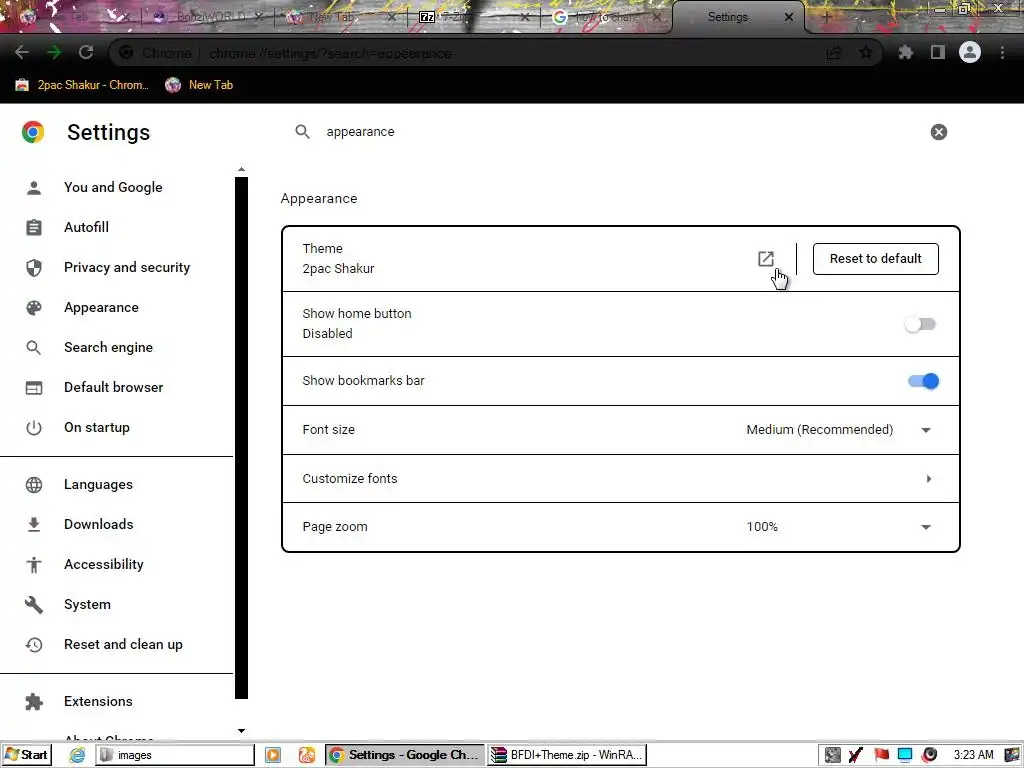Open the Autofill settings section

(x=86, y=227)
